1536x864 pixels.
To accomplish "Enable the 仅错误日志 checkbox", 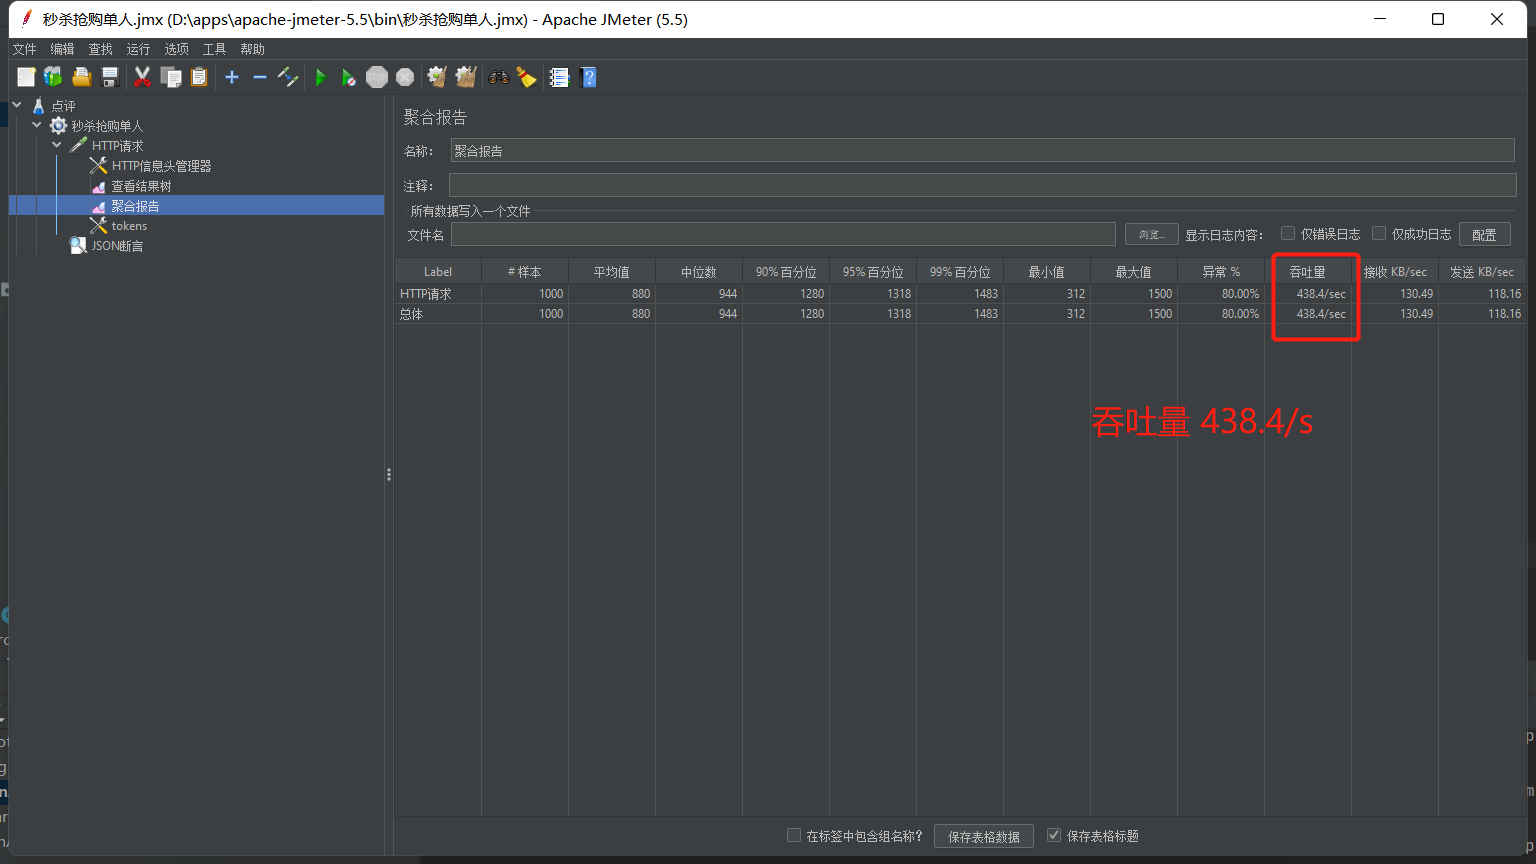I will 1288,233.
